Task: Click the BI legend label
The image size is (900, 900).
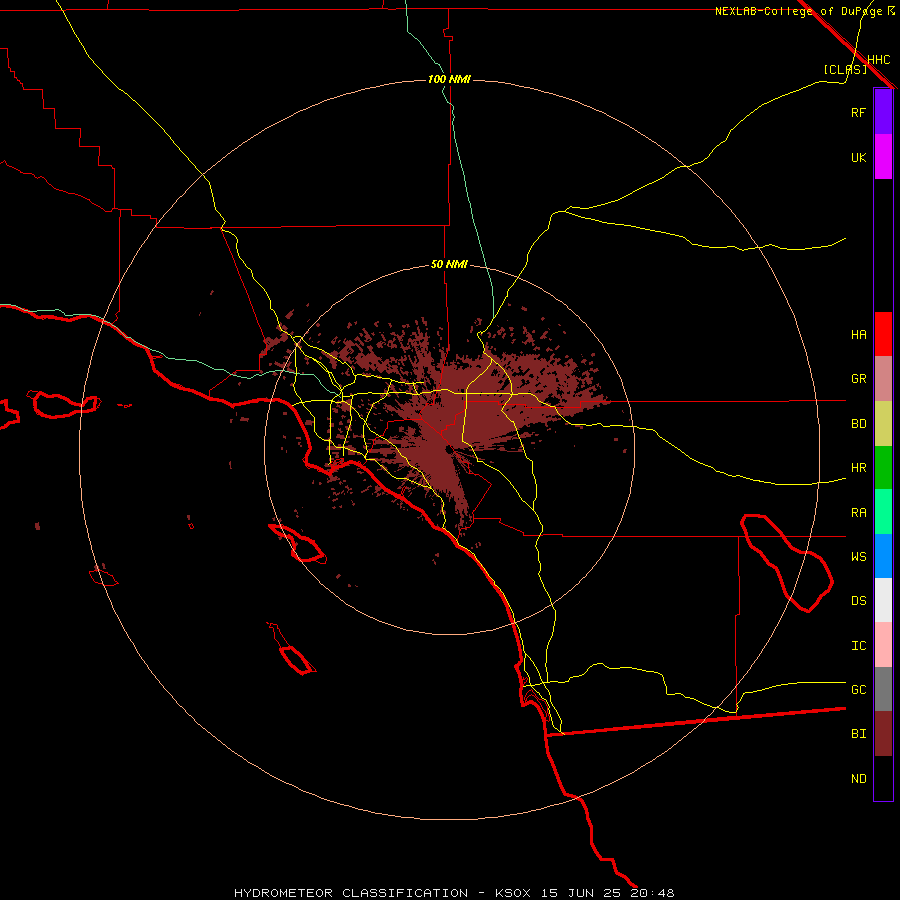Action: pos(858,734)
